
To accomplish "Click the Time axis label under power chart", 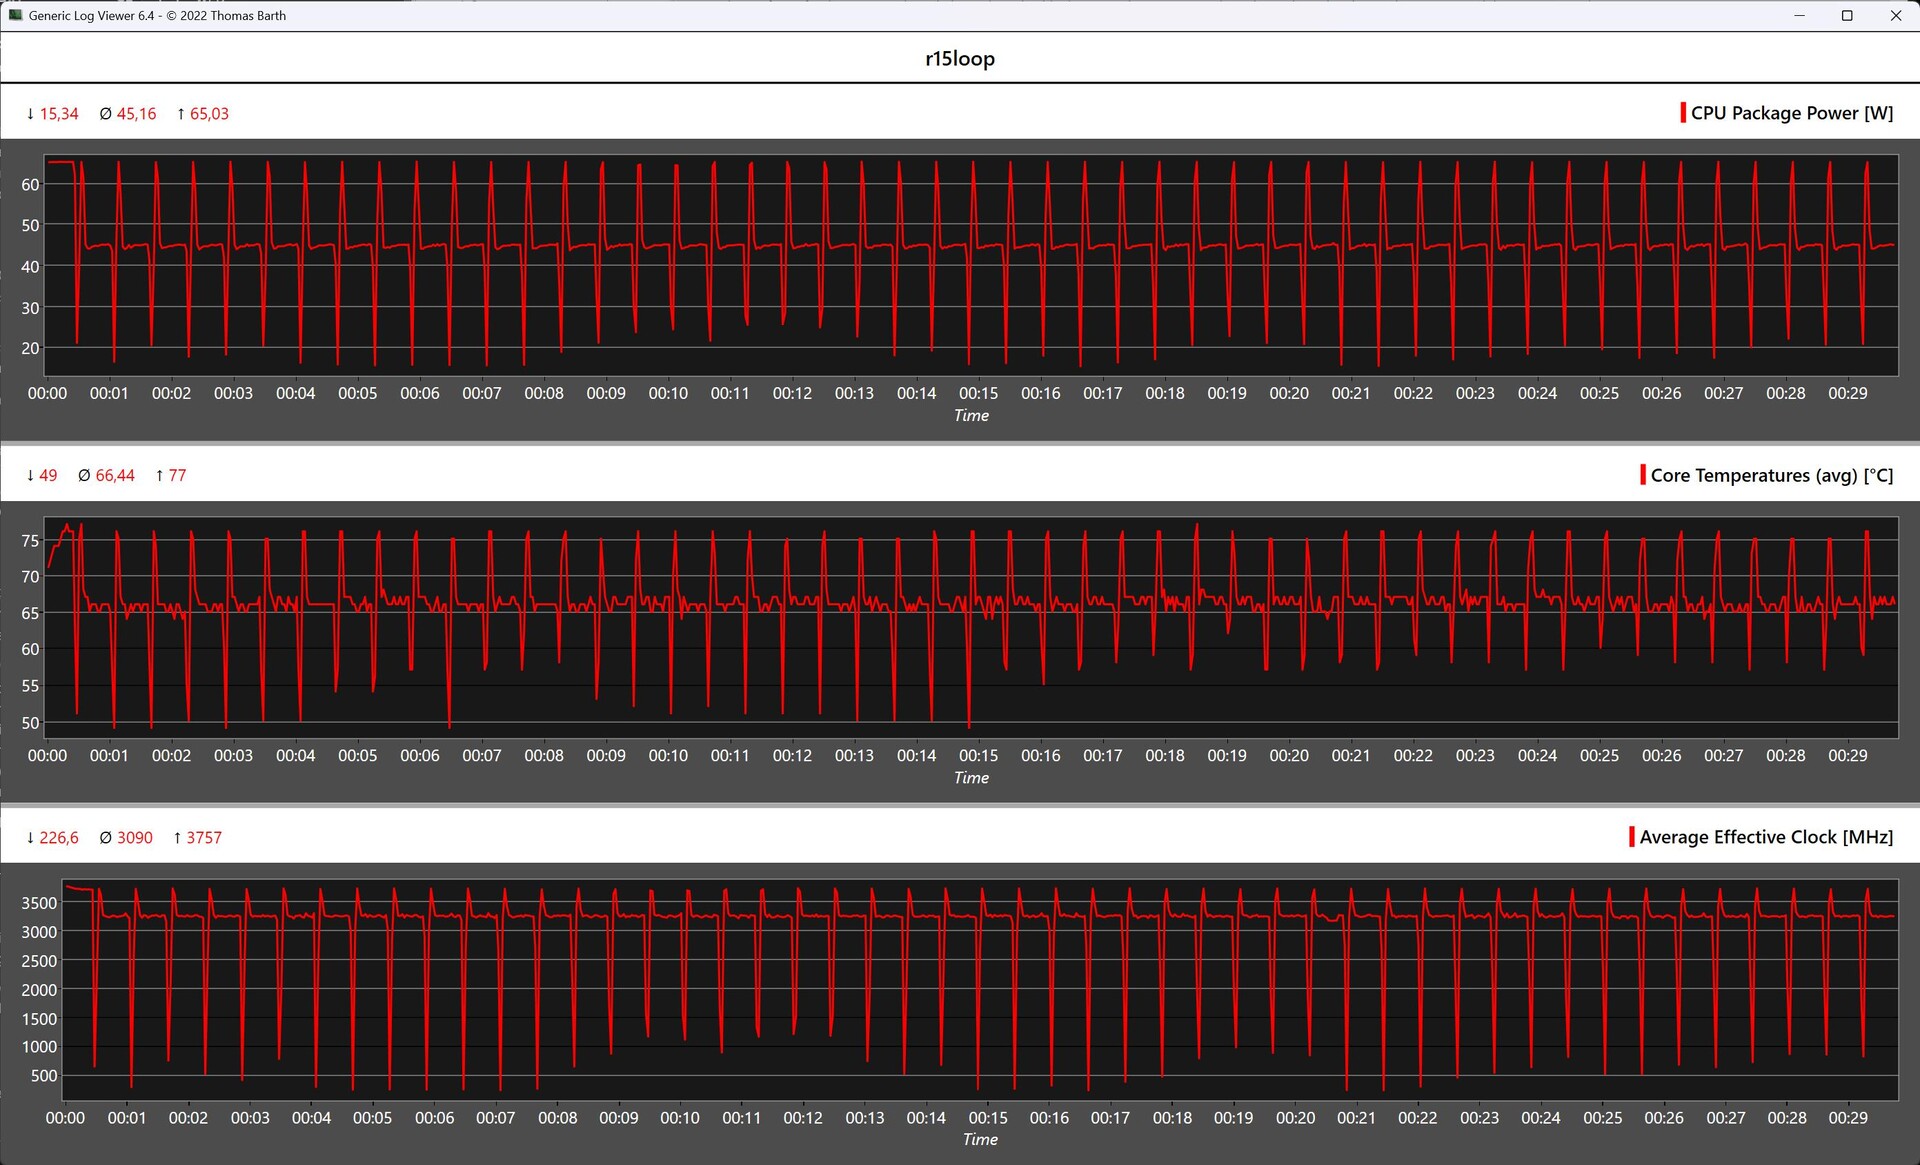I will [970, 416].
